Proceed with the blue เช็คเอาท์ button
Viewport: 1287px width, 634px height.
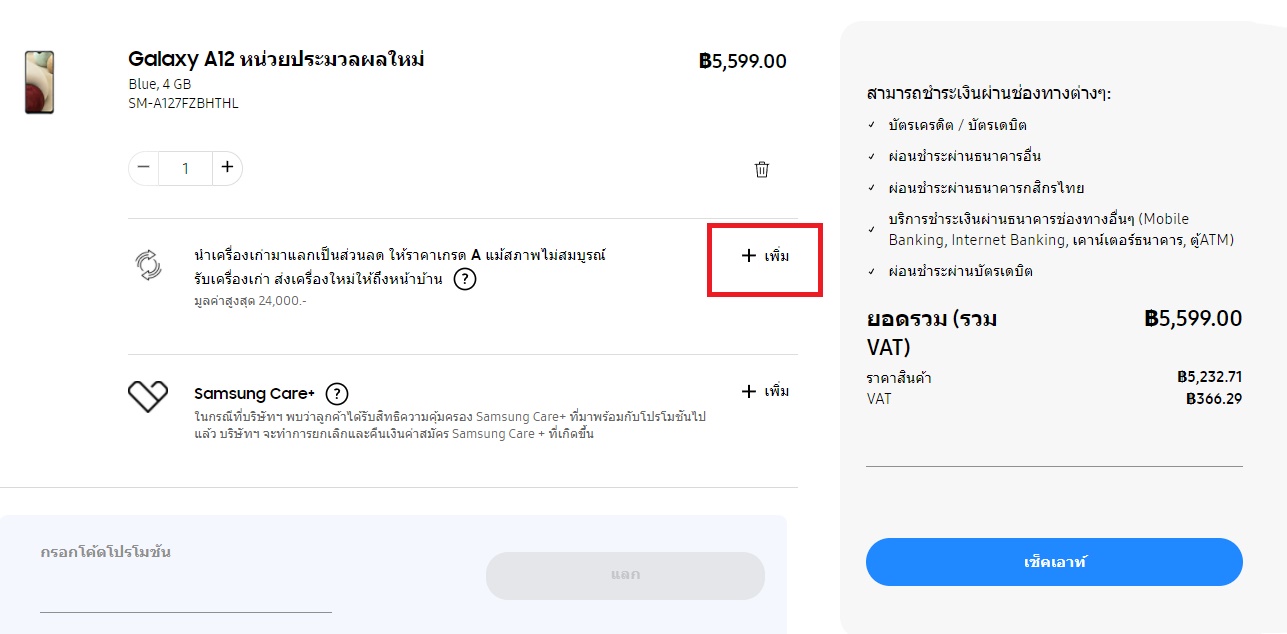tap(1054, 562)
